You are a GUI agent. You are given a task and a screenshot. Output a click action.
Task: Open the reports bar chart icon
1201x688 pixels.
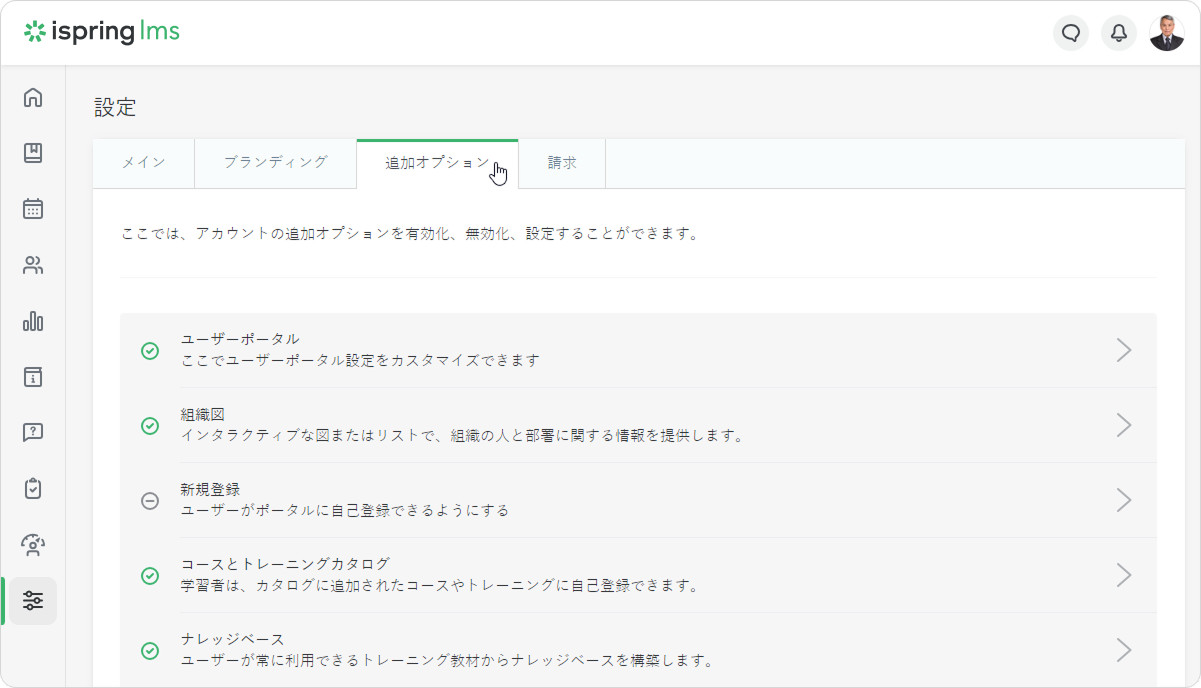[x=33, y=321]
